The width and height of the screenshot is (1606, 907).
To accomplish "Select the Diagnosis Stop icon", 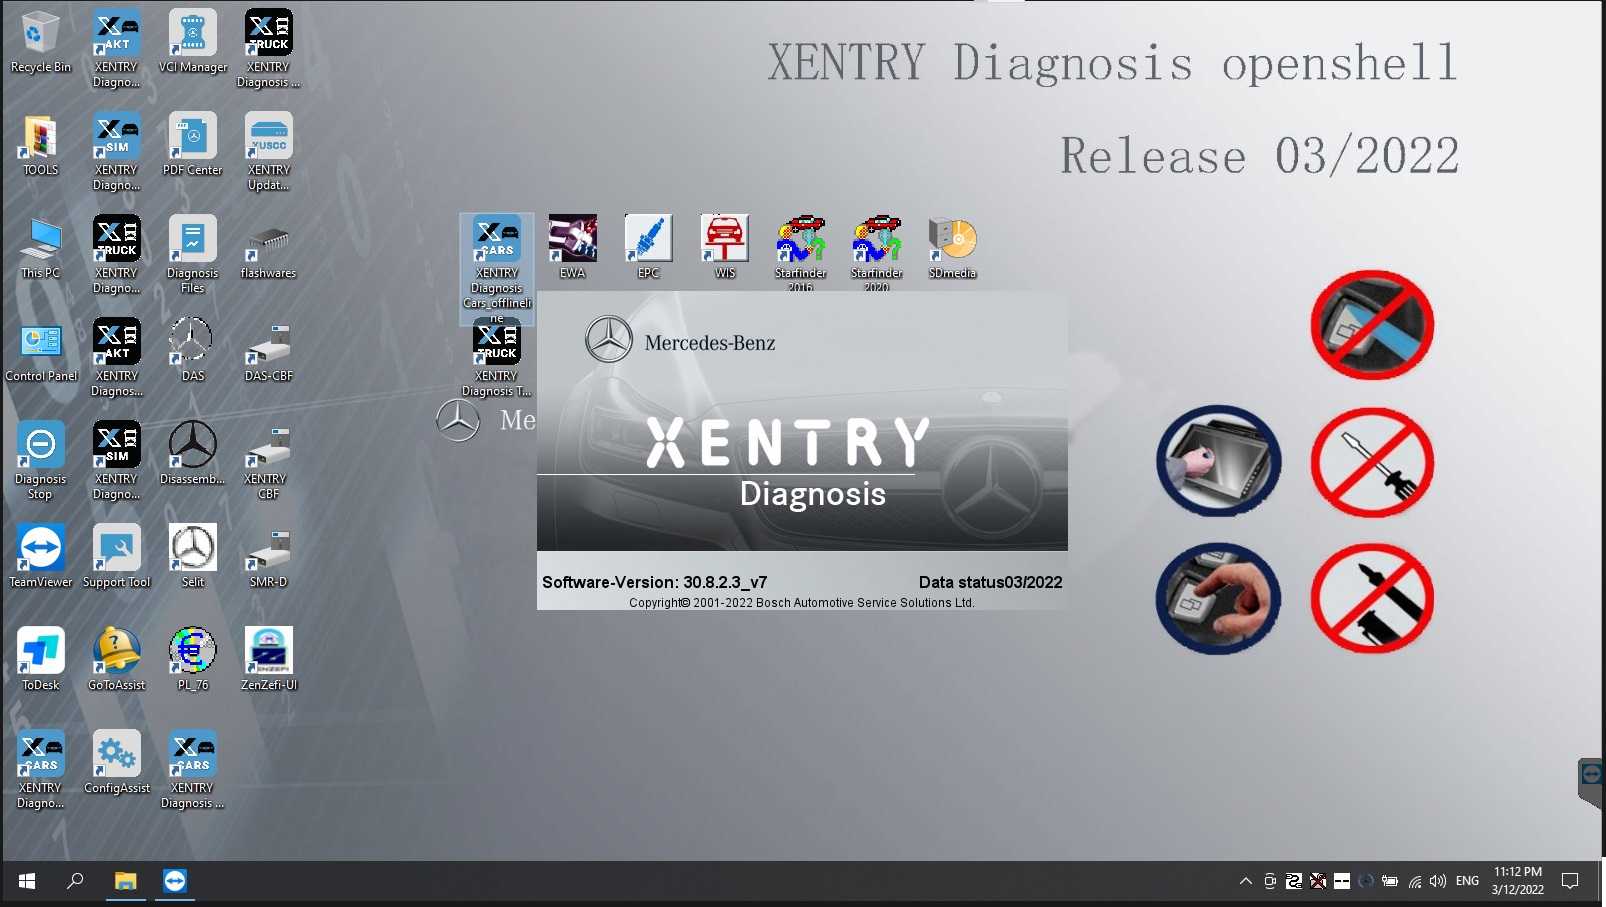I will point(40,460).
